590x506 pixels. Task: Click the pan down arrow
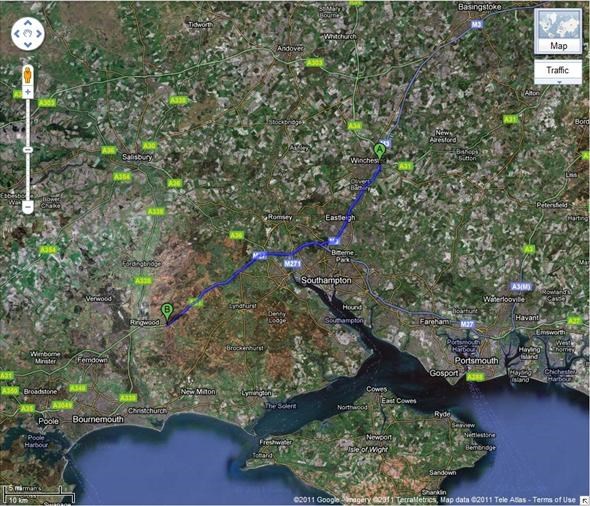click(28, 44)
